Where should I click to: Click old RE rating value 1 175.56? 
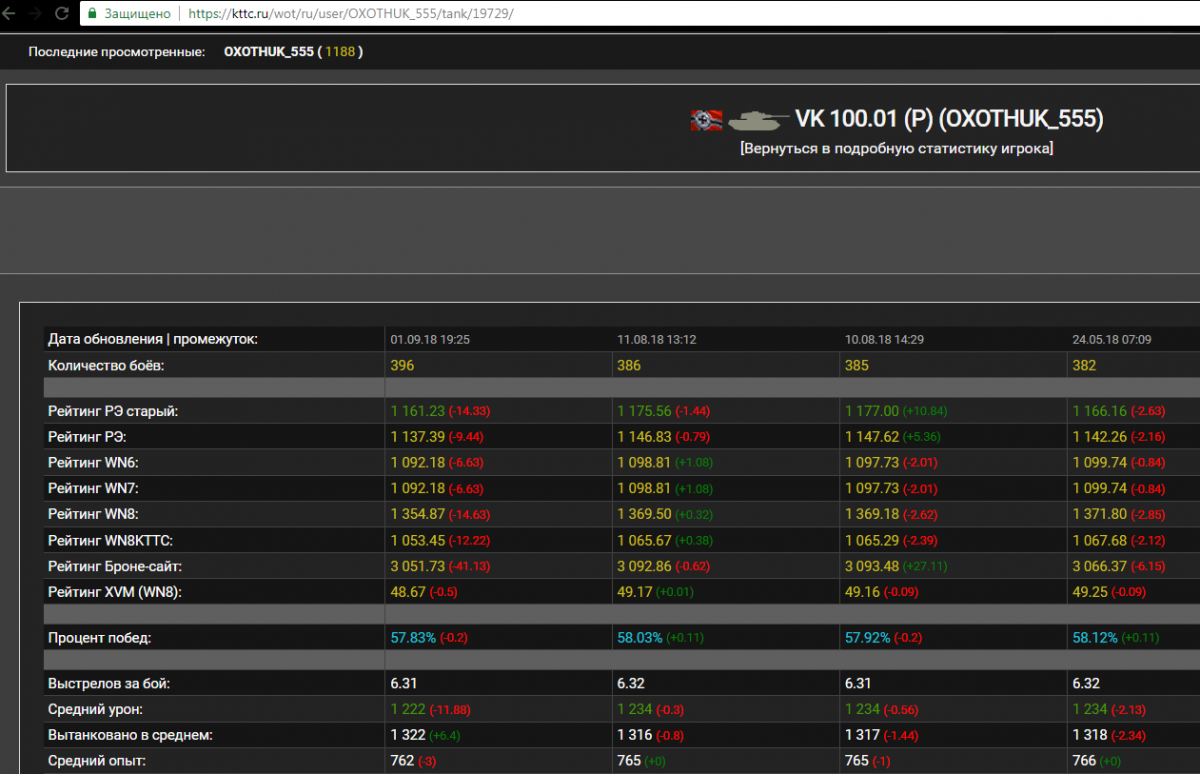coord(644,411)
